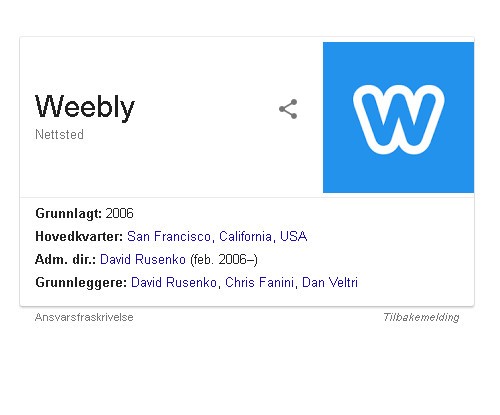Image resolution: width=500 pixels, height=415 pixels.
Task: Open the Chris Fanini founder link
Action: (259, 282)
